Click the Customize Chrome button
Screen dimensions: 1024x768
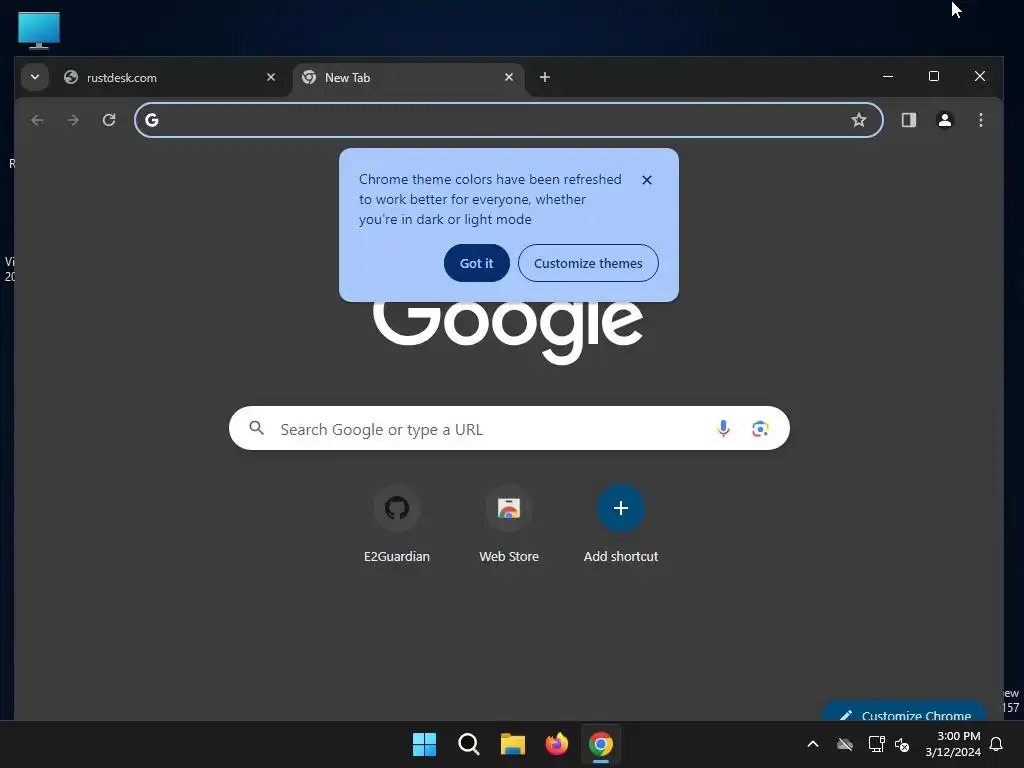click(x=904, y=713)
